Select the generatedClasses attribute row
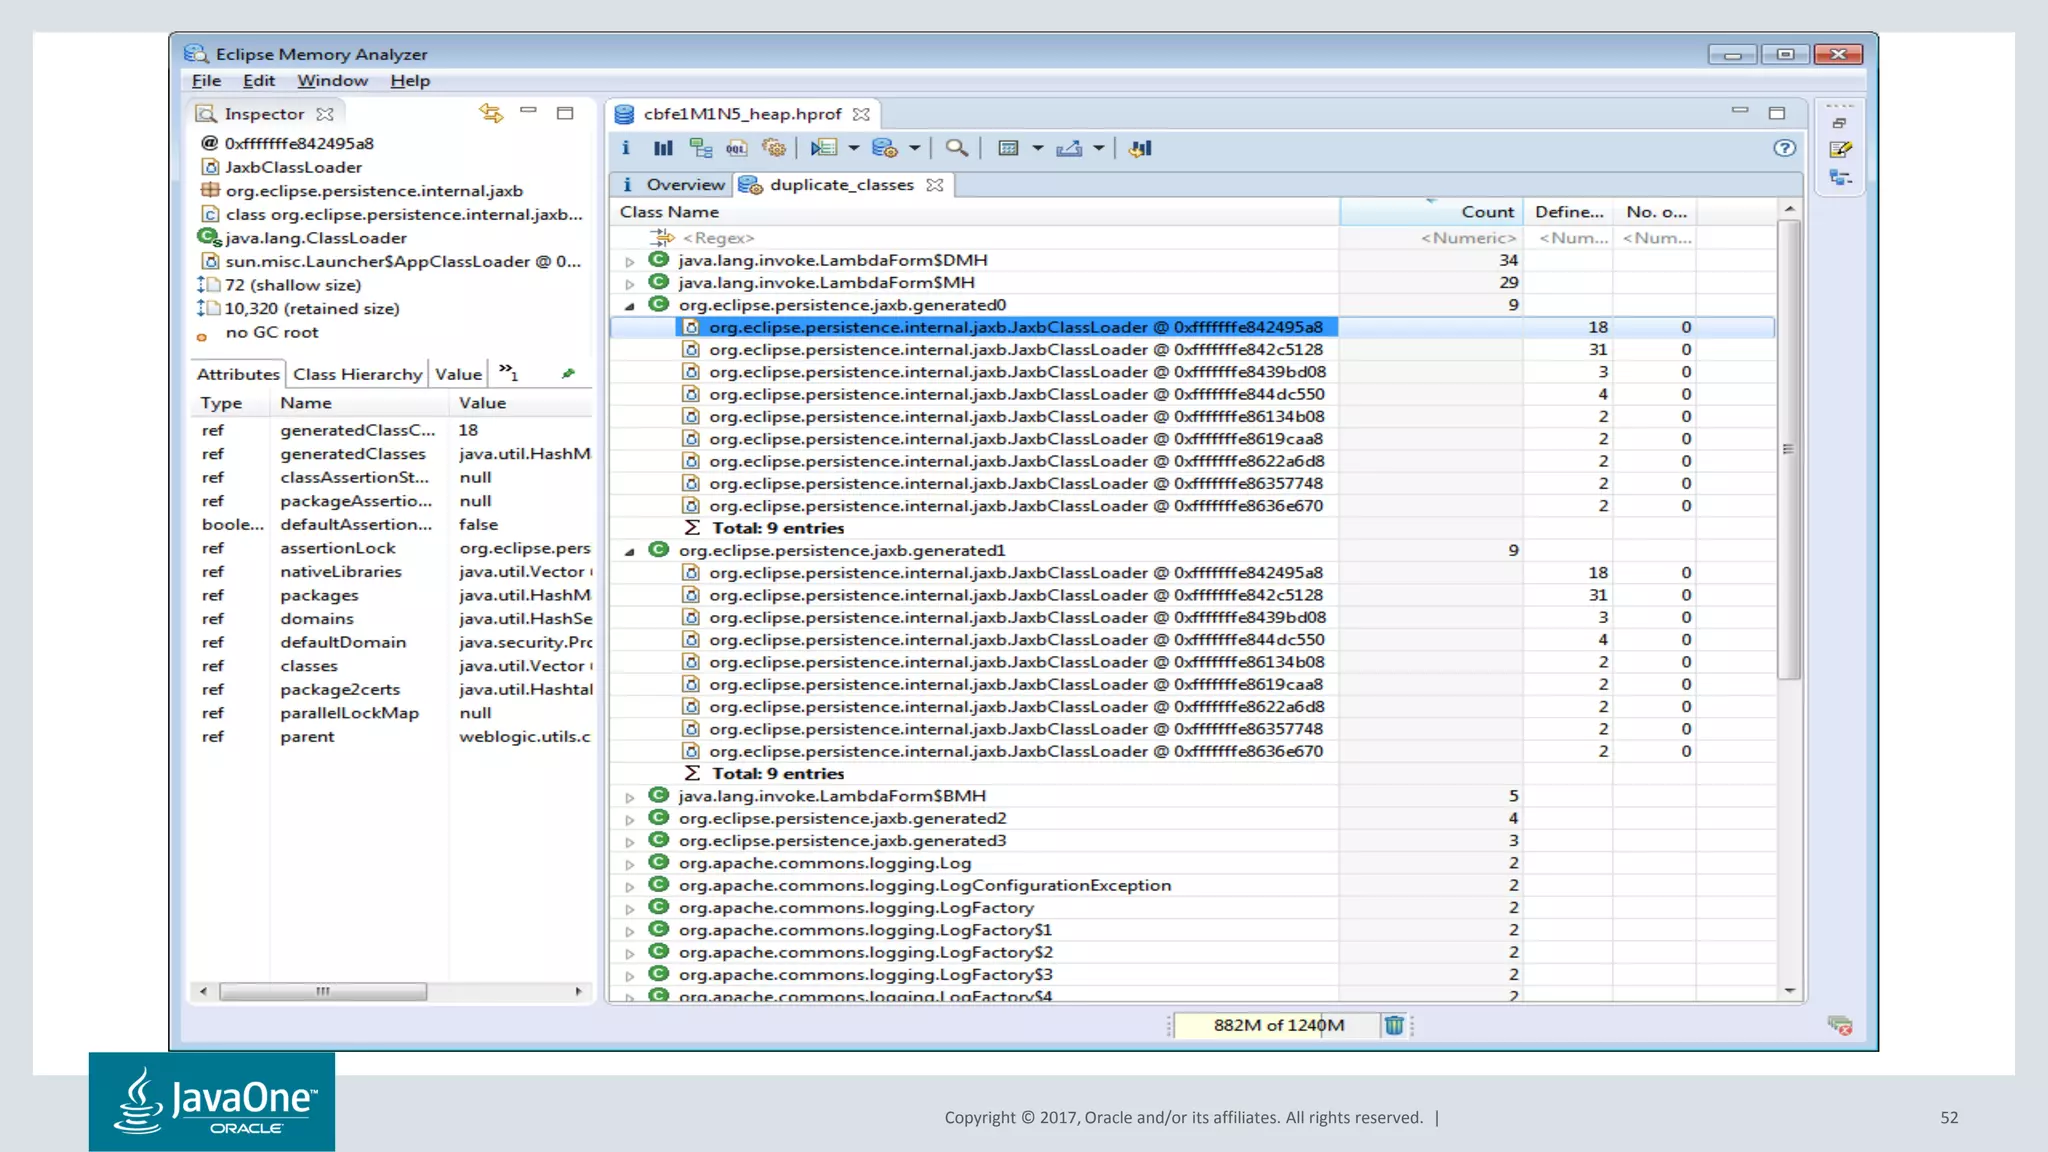This screenshot has height=1152, width=2048. click(393, 454)
